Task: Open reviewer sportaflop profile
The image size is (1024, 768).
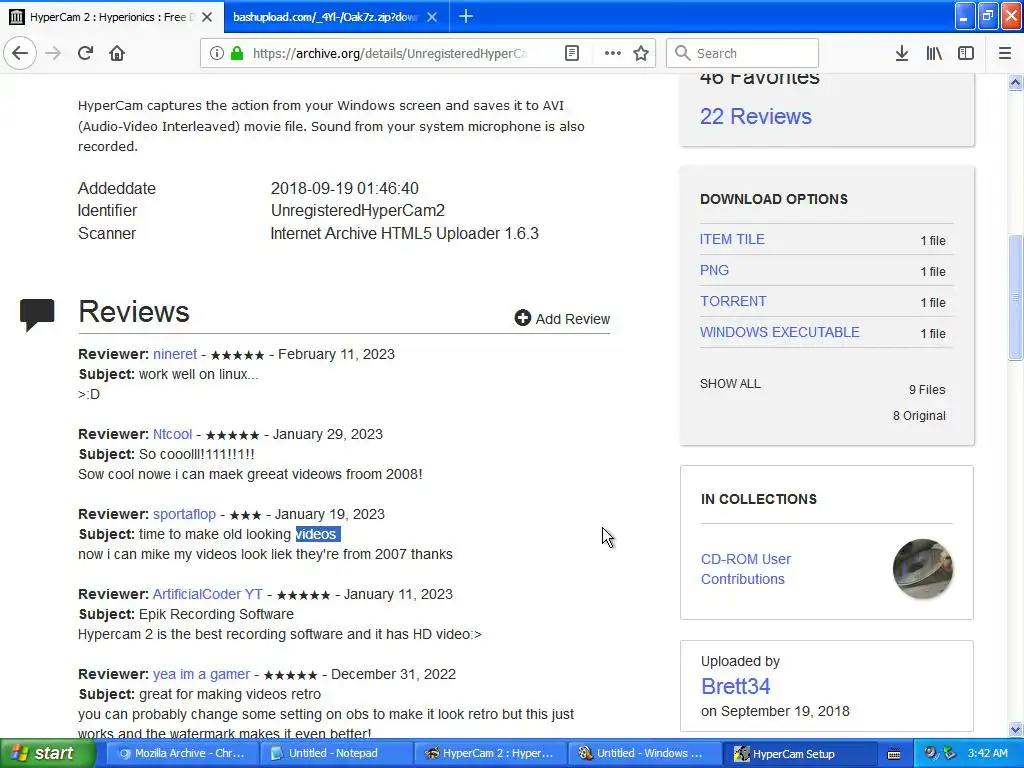Action: pyautogui.click(x=184, y=514)
